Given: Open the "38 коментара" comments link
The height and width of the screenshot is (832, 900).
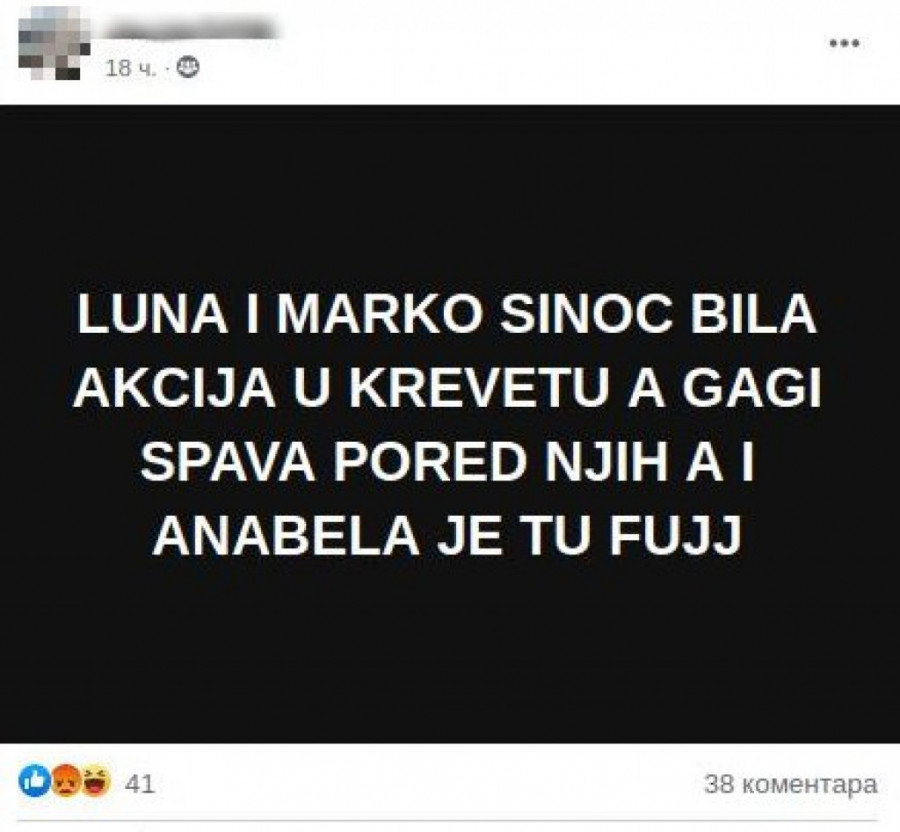Looking at the screenshot, I should (x=791, y=784).
